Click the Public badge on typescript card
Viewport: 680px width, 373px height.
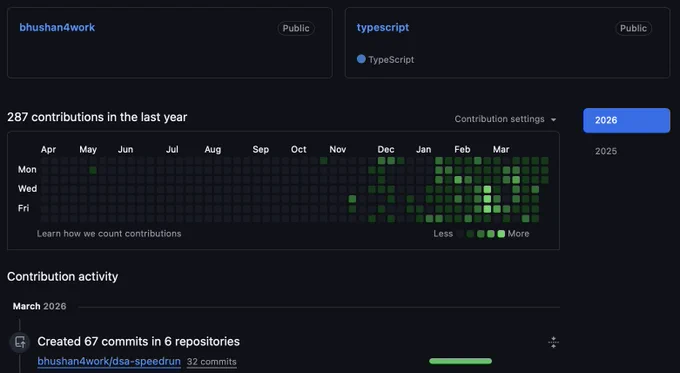tap(633, 28)
